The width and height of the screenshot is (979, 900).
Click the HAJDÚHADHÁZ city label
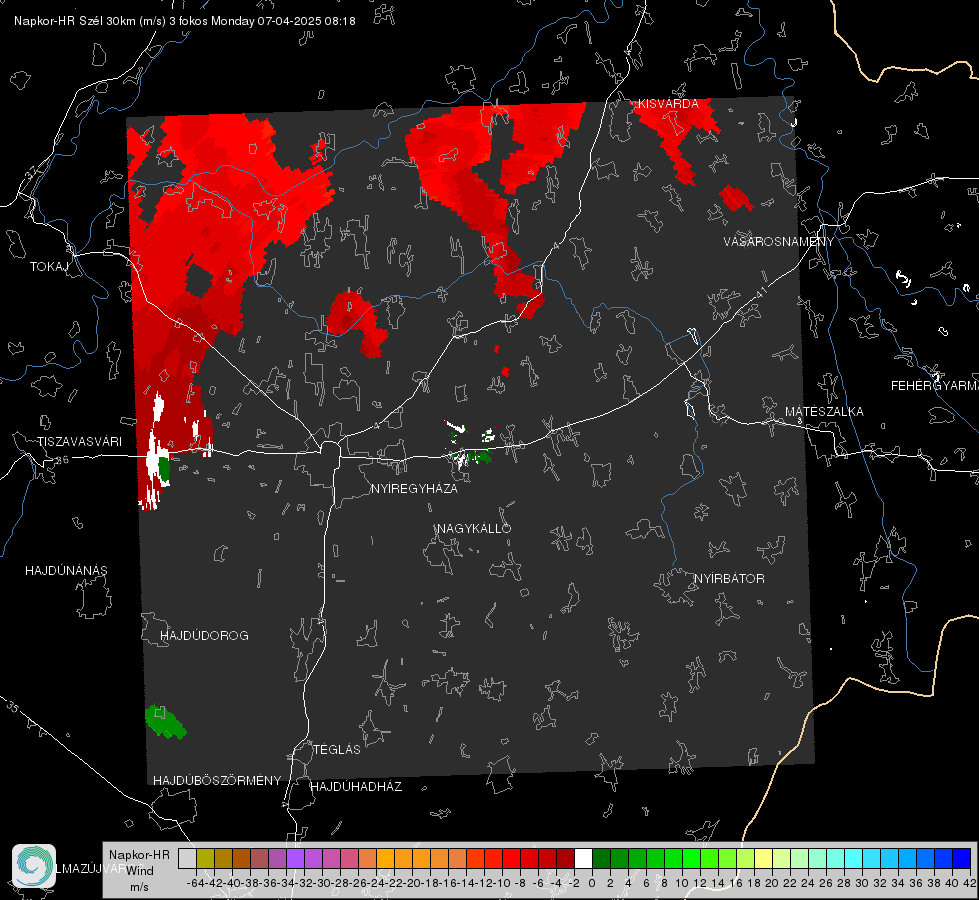[356, 786]
